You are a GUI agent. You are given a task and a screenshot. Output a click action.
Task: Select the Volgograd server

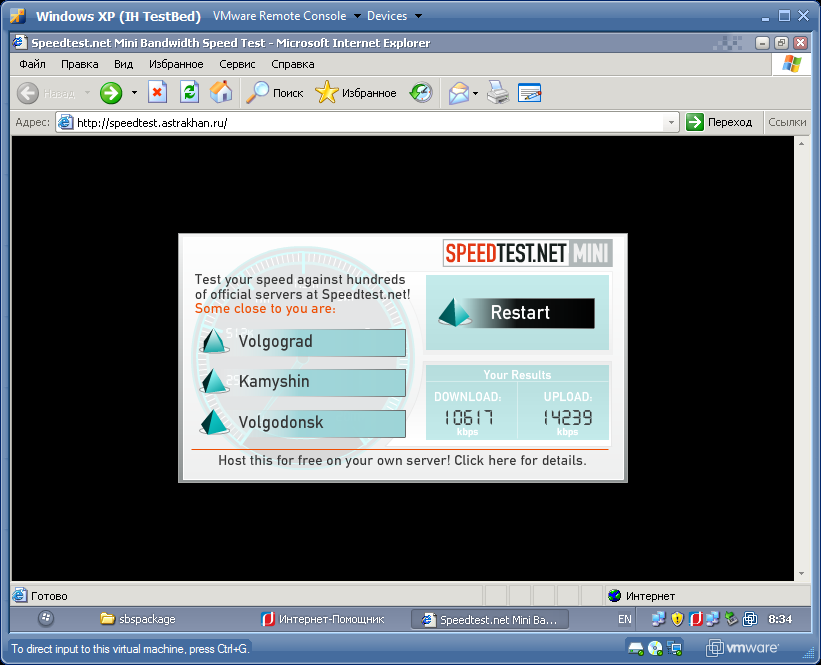coord(303,342)
